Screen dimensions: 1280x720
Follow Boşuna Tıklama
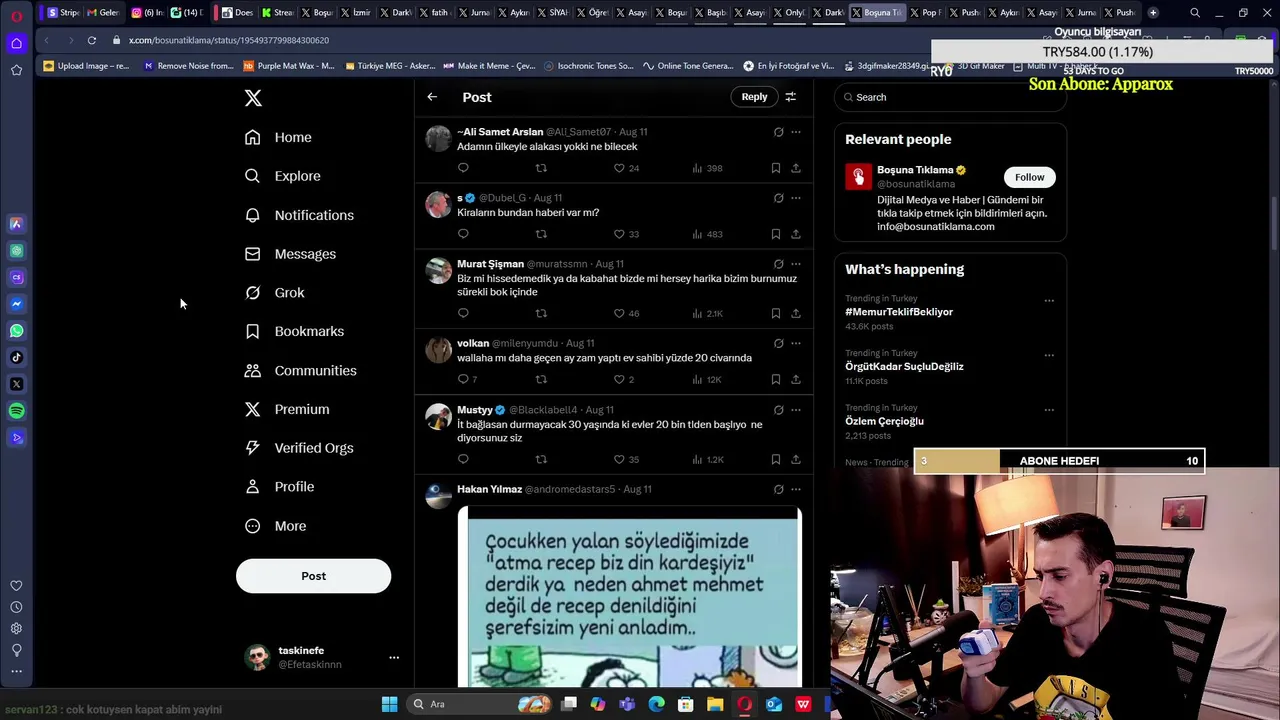point(1029,177)
